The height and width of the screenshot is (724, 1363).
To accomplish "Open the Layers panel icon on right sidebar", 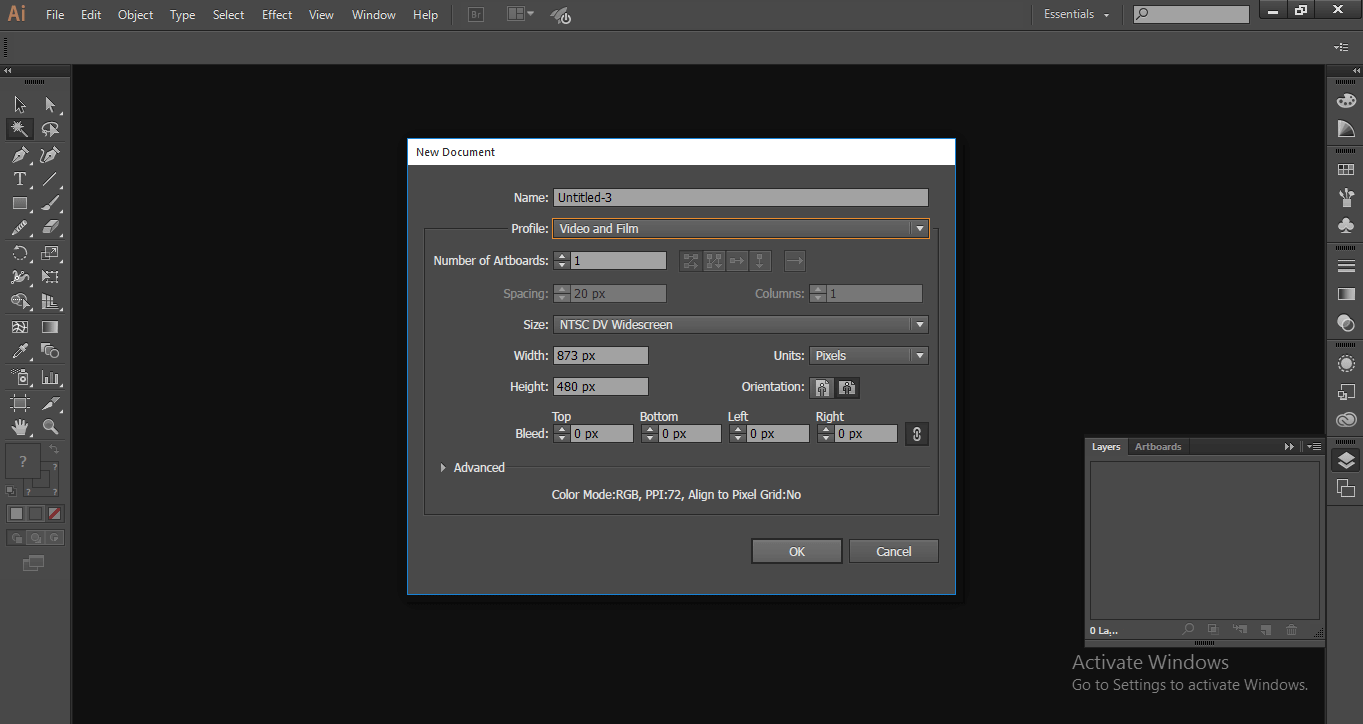I will point(1345,460).
